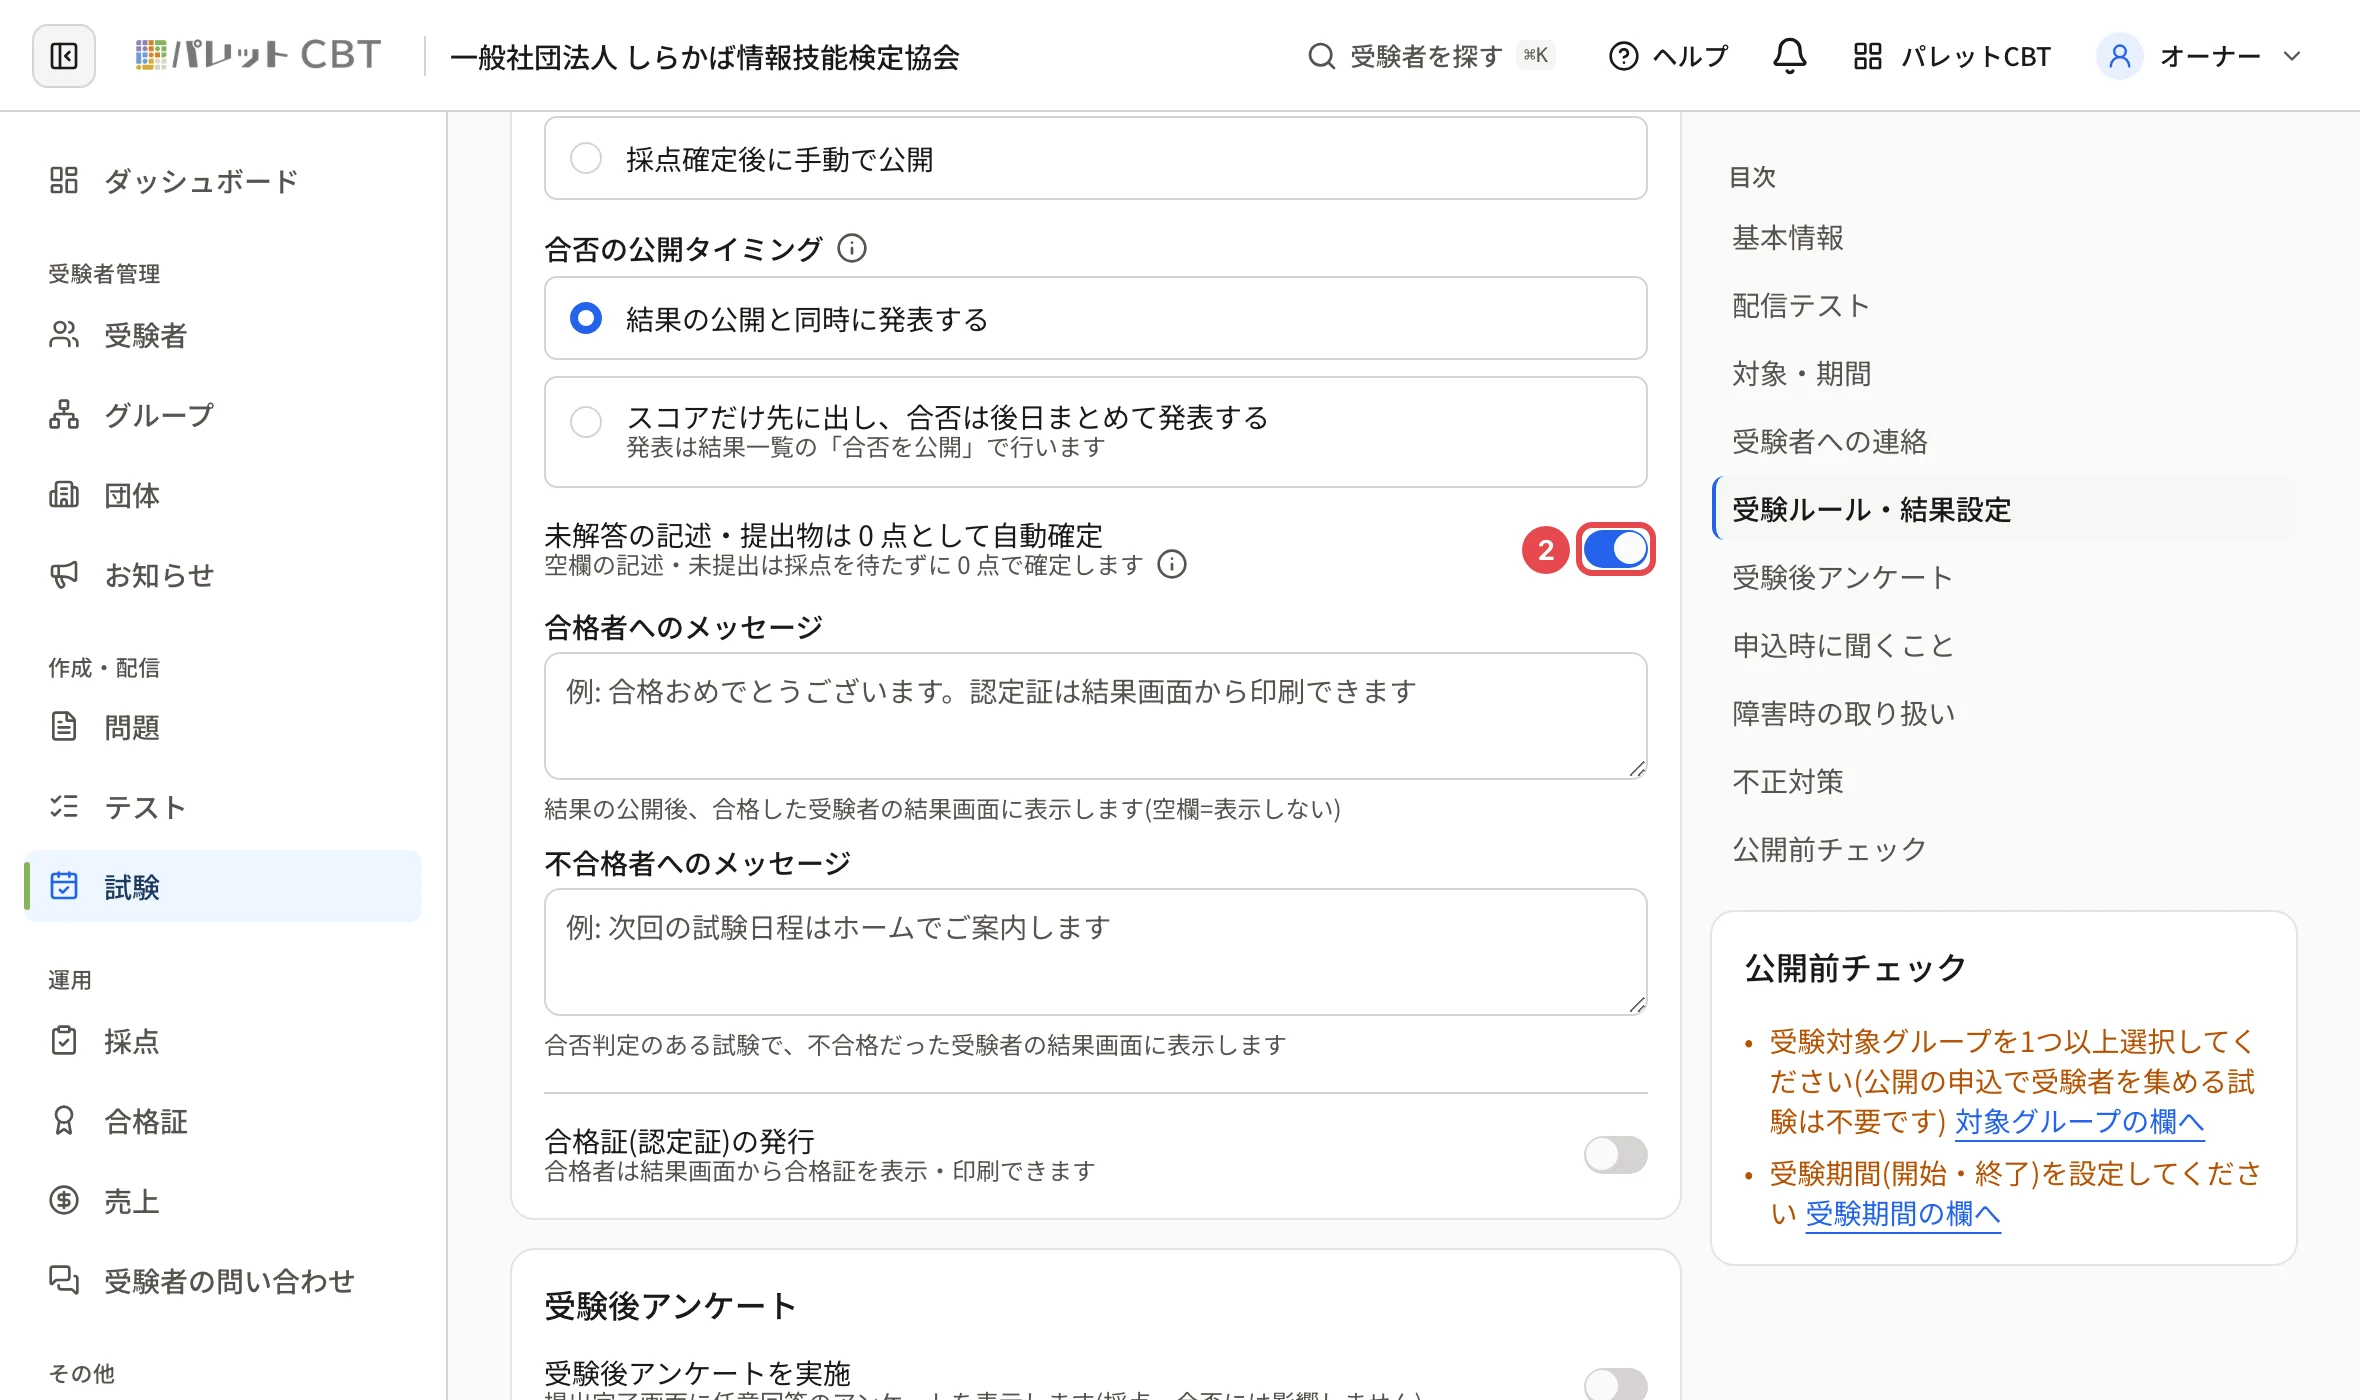
Task: Open 受験者の問い合わせ in sidebar
Action: click(222, 1281)
